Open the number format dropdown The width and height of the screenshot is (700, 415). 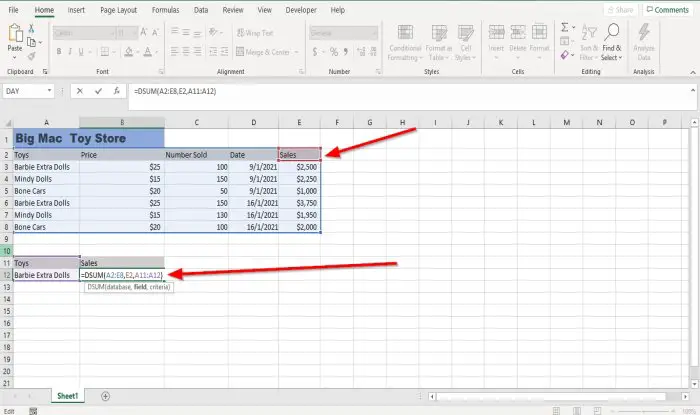pyautogui.click(x=374, y=33)
